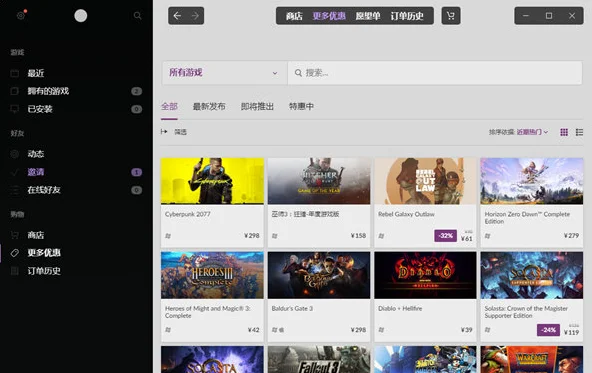Select the 最新发布 tab

(x=209, y=106)
